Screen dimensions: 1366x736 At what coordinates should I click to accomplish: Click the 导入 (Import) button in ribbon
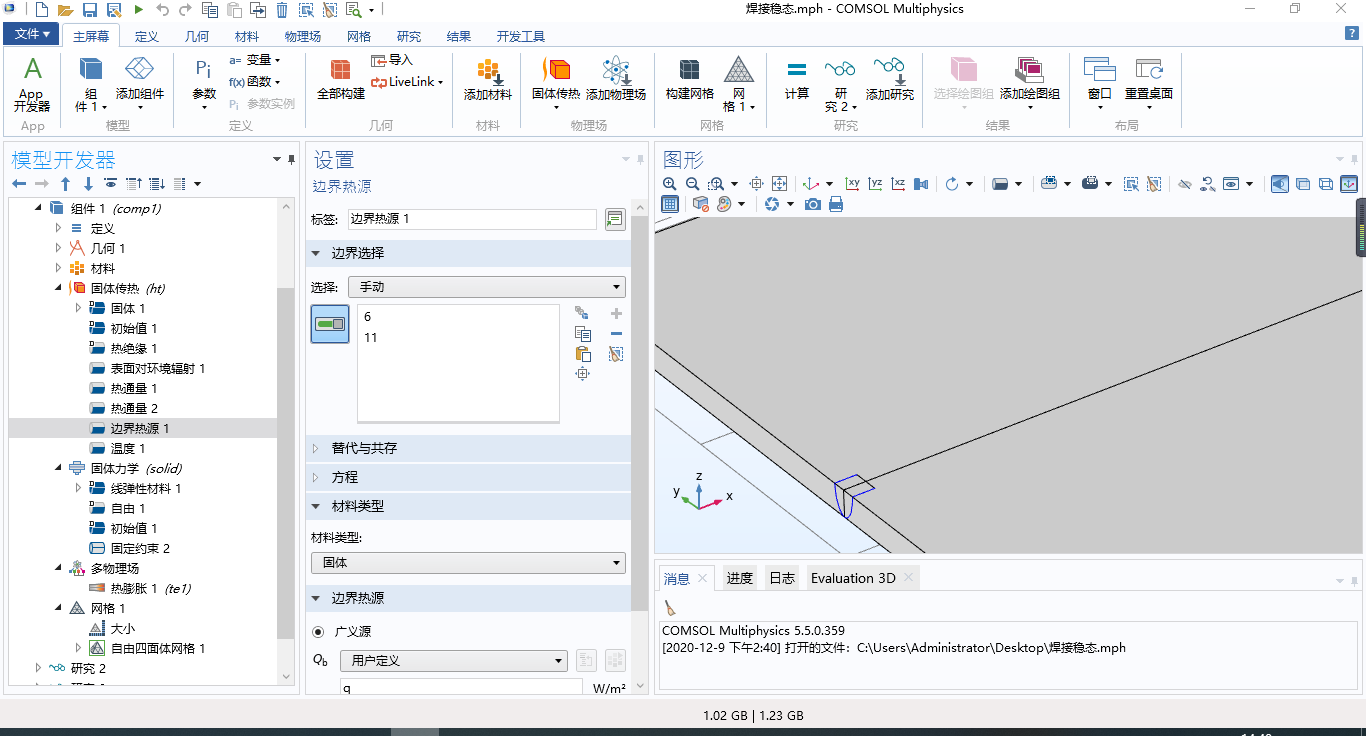pyautogui.click(x=392, y=60)
